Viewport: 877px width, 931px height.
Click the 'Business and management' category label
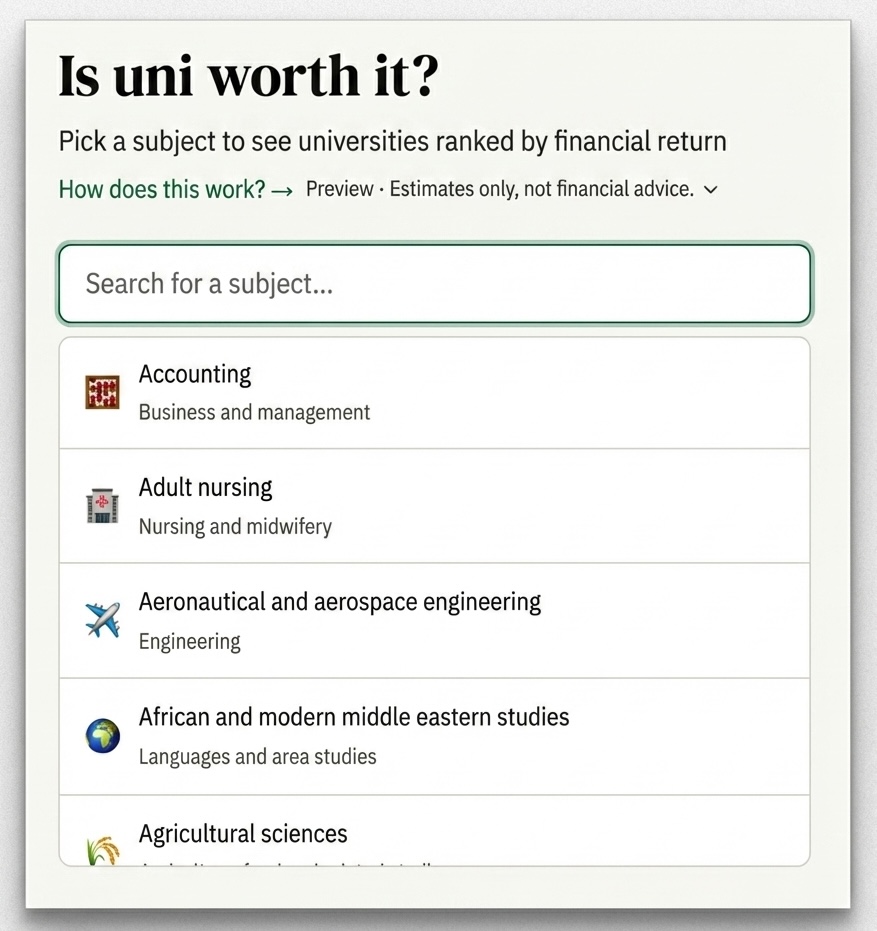[x=254, y=411]
